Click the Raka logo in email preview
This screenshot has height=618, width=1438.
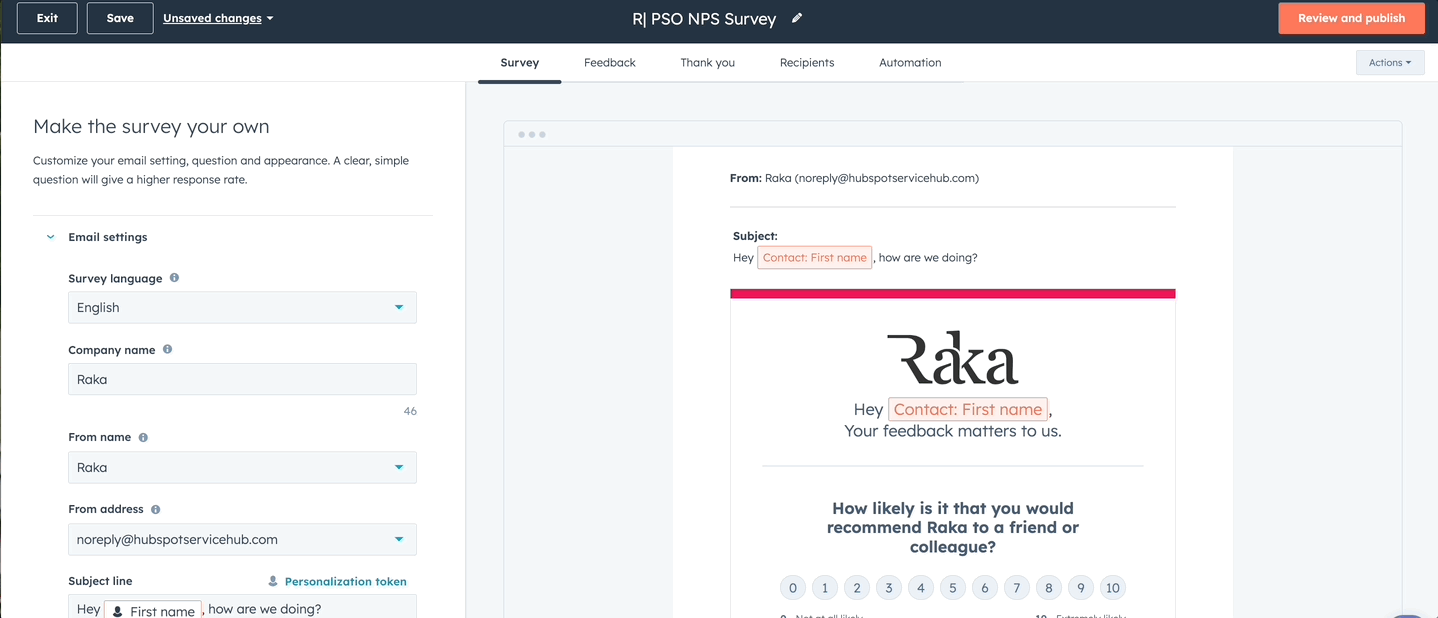click(x=953, y=358)
